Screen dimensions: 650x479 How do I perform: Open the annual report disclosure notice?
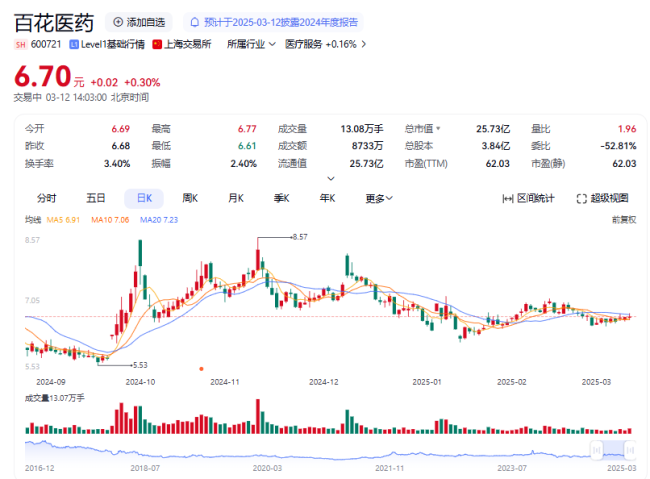(273, 22)
